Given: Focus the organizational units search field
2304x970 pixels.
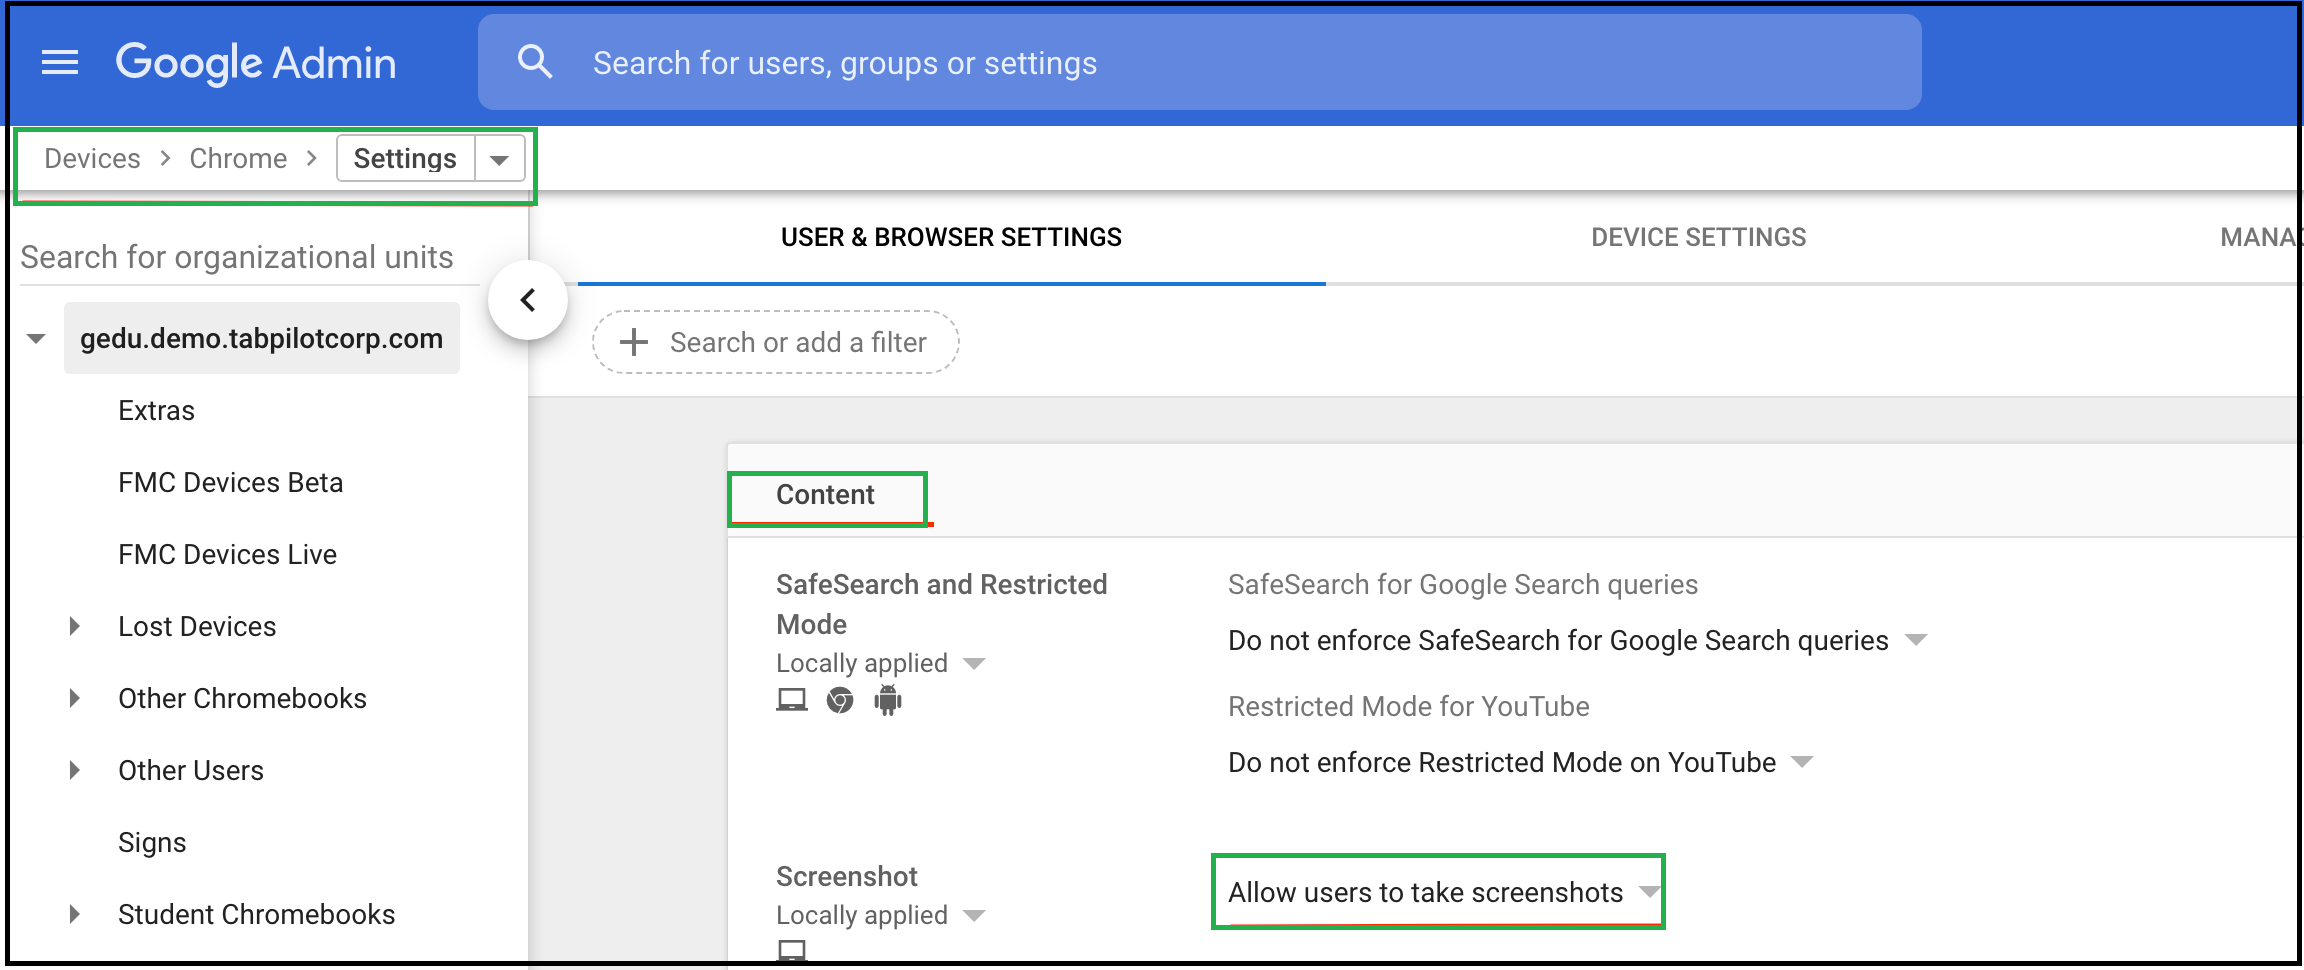Looking at the screenshot, I should tap(250, 257).
